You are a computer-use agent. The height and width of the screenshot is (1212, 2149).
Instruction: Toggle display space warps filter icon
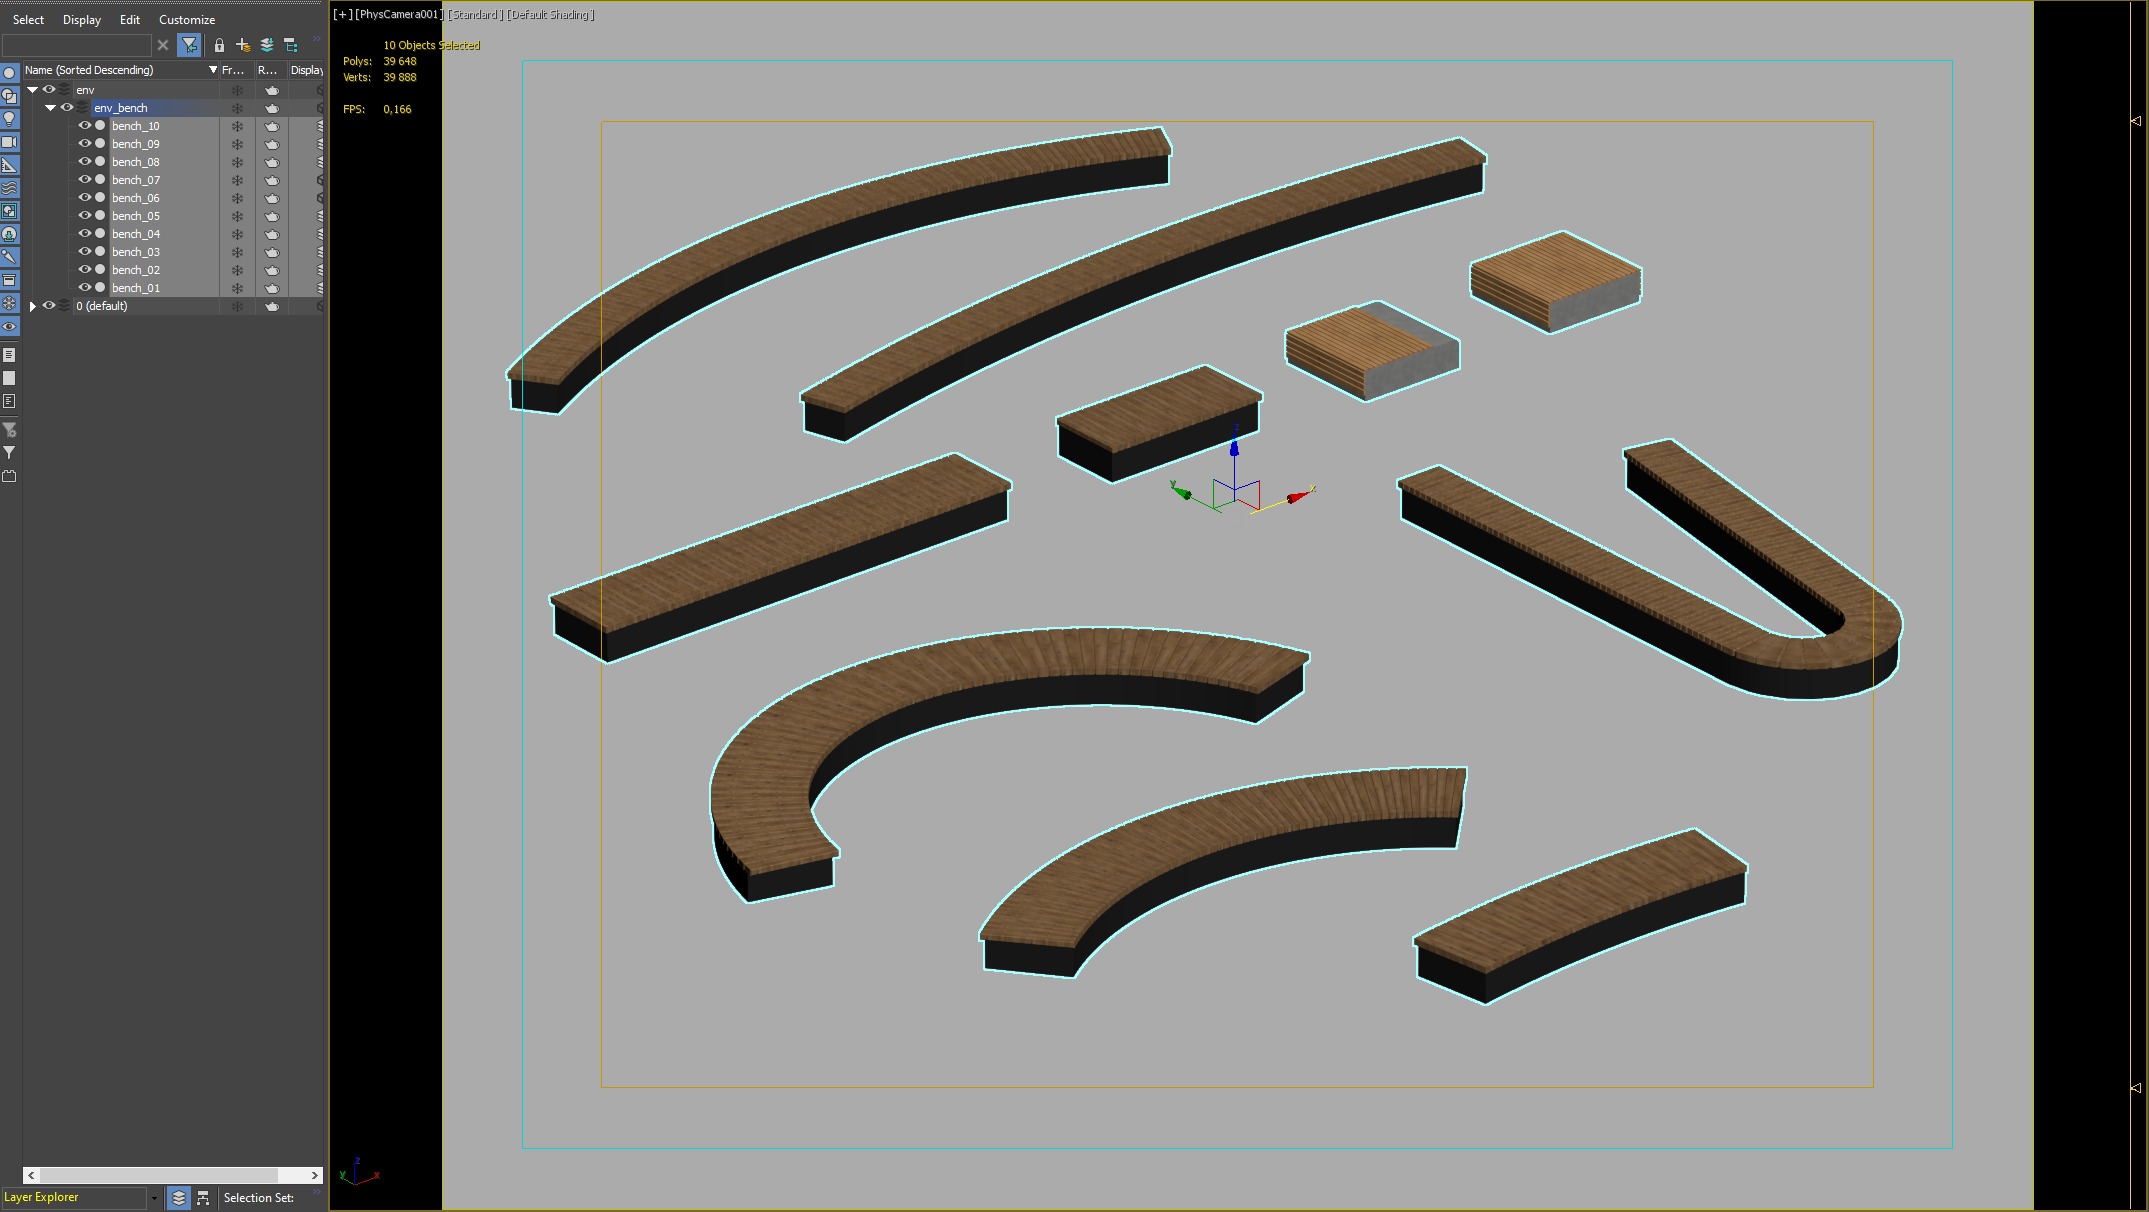[9, 188]
